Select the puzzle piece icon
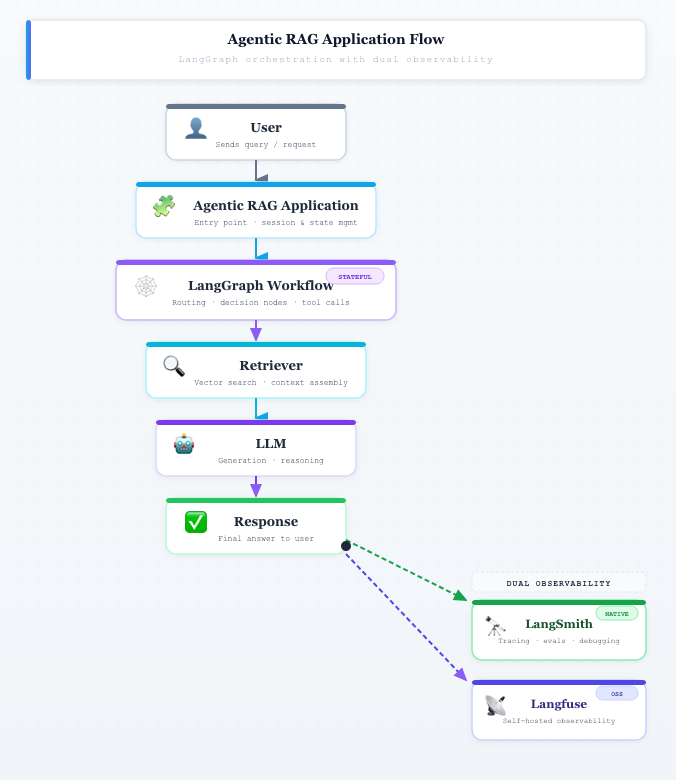 click(164, 206)
